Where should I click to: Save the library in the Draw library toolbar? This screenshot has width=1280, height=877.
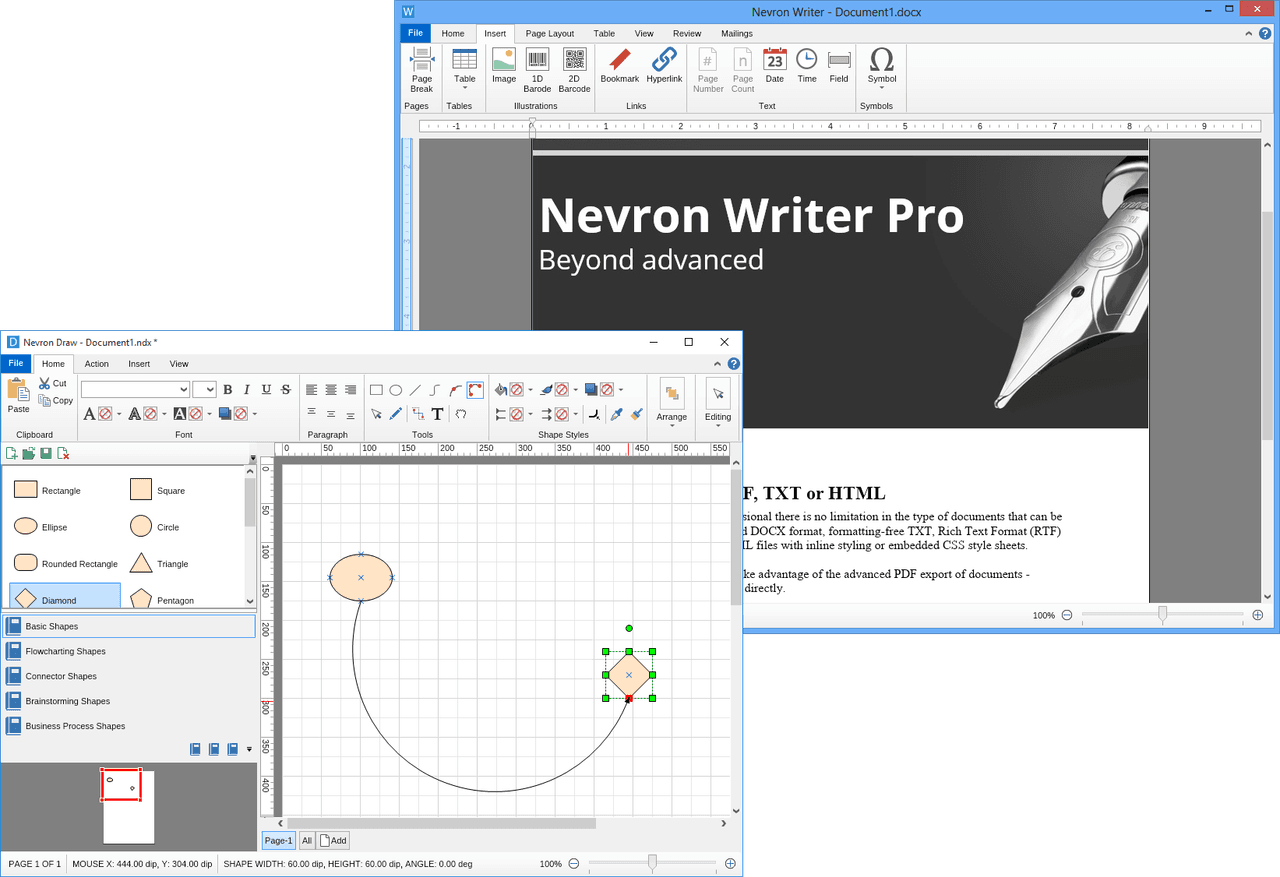click(x=46, y=454)
